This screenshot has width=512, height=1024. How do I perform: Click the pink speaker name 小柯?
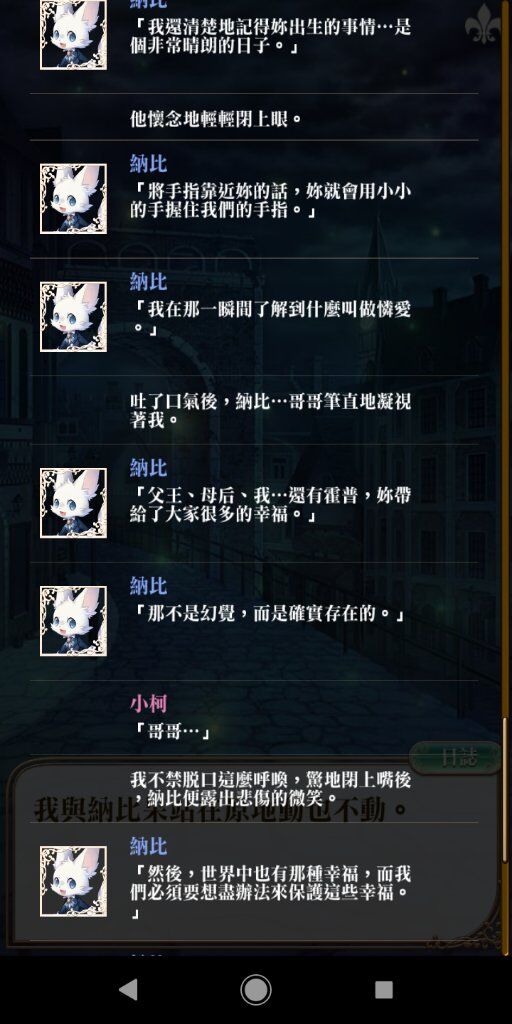click(x=148, y=703)
